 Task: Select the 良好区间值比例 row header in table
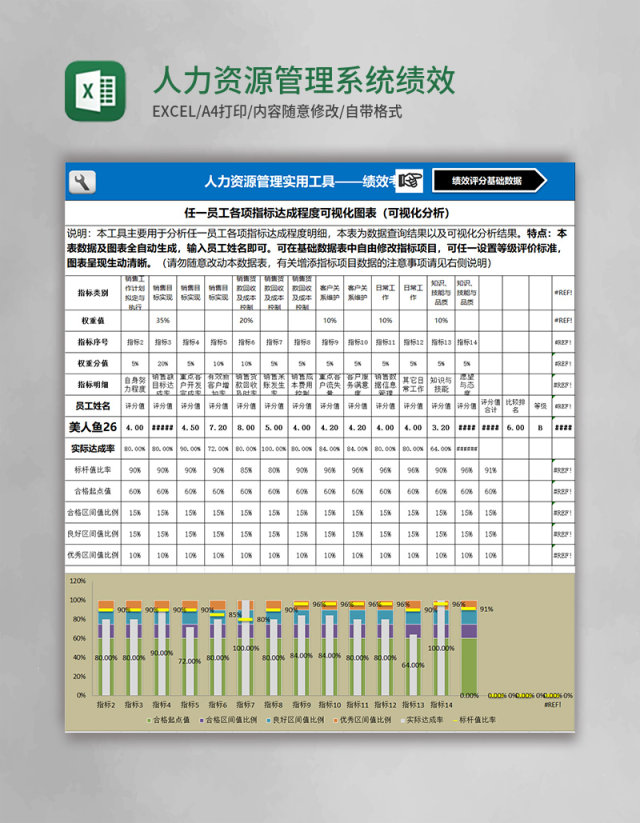point(93,534)
